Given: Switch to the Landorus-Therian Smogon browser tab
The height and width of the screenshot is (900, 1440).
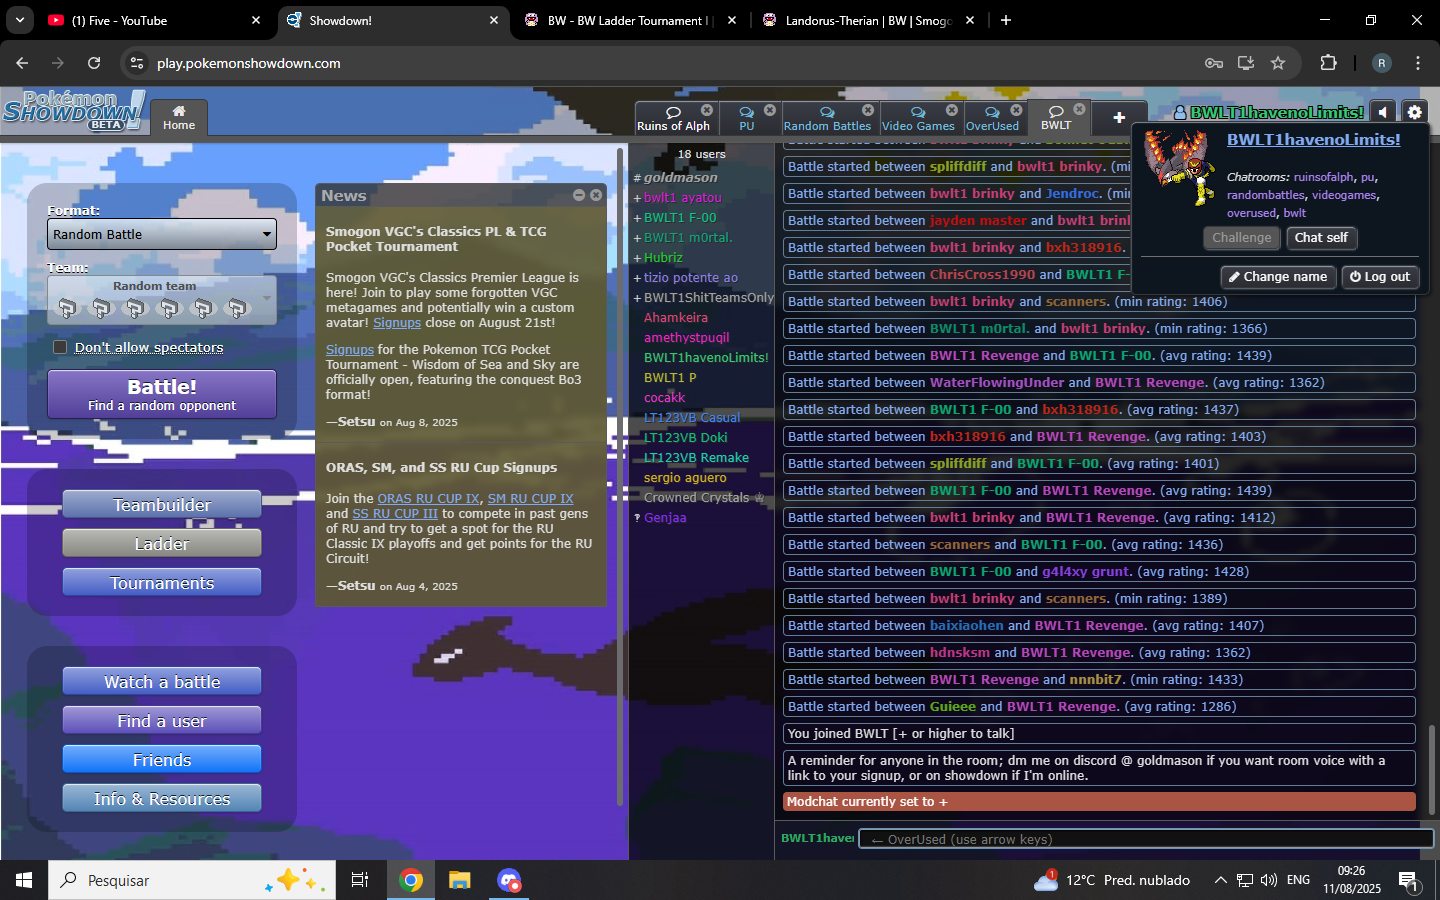Looking at the screenshot, I should point(867,20).
